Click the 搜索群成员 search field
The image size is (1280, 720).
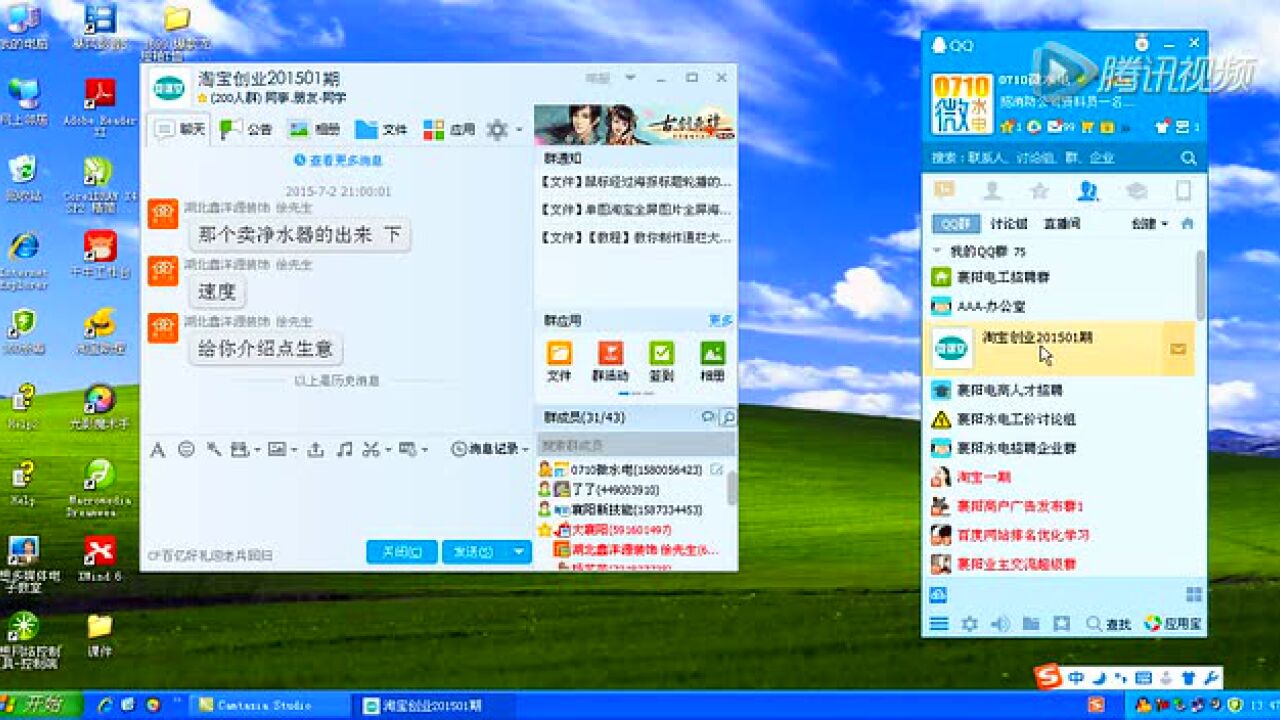pyautogui.click(x=636, y=444)
